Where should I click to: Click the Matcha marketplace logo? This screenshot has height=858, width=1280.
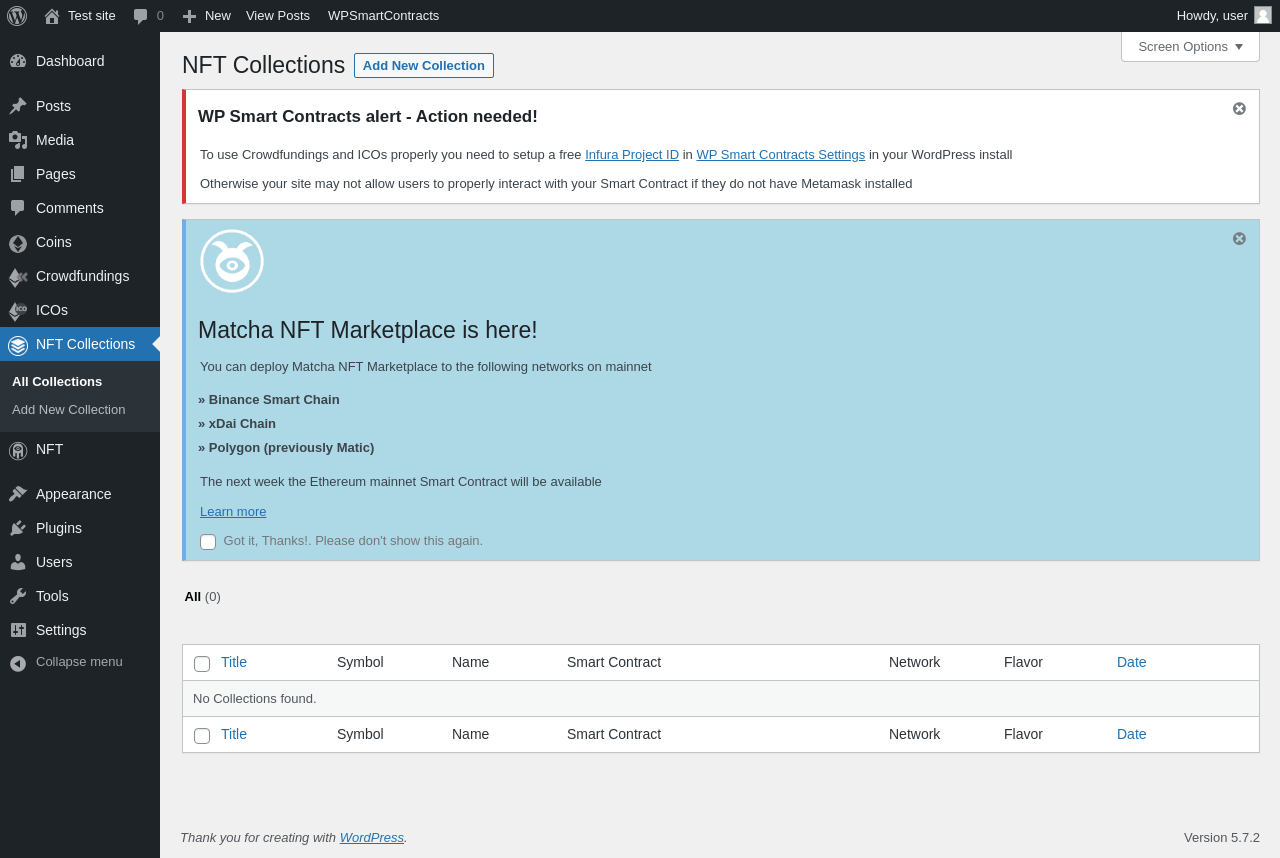(x=232, y=261)
